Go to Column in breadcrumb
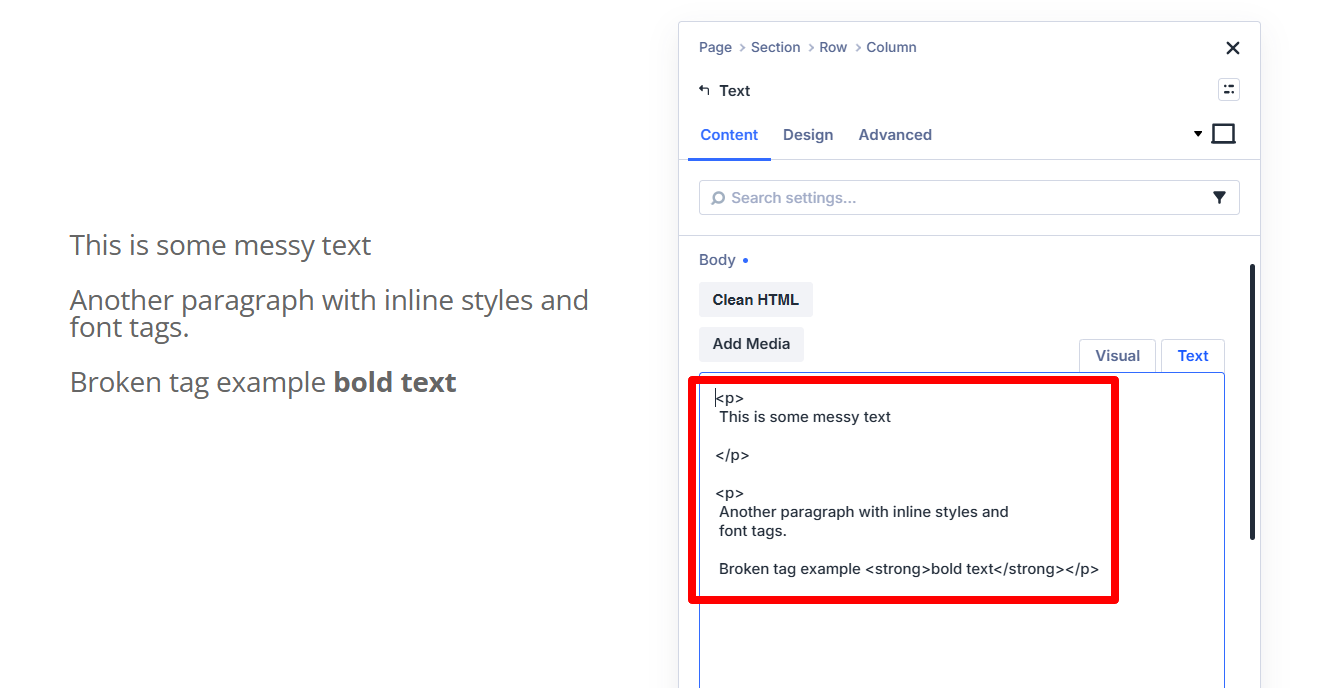The width and height of the screenshot is (1338, 688). [x=891, y=47]
